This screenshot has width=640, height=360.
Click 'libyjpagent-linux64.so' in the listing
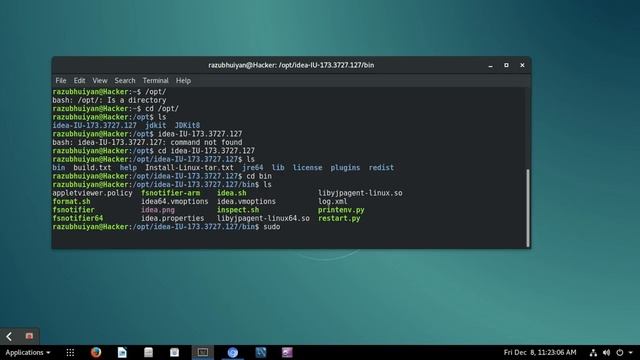pyautogui.click(x=263, y=218)
